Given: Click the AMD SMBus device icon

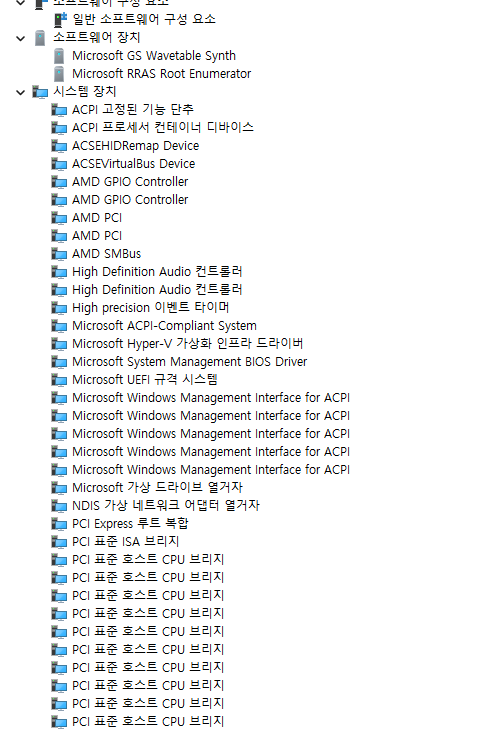Looking at the screenshot, I should tap(59, 254).
